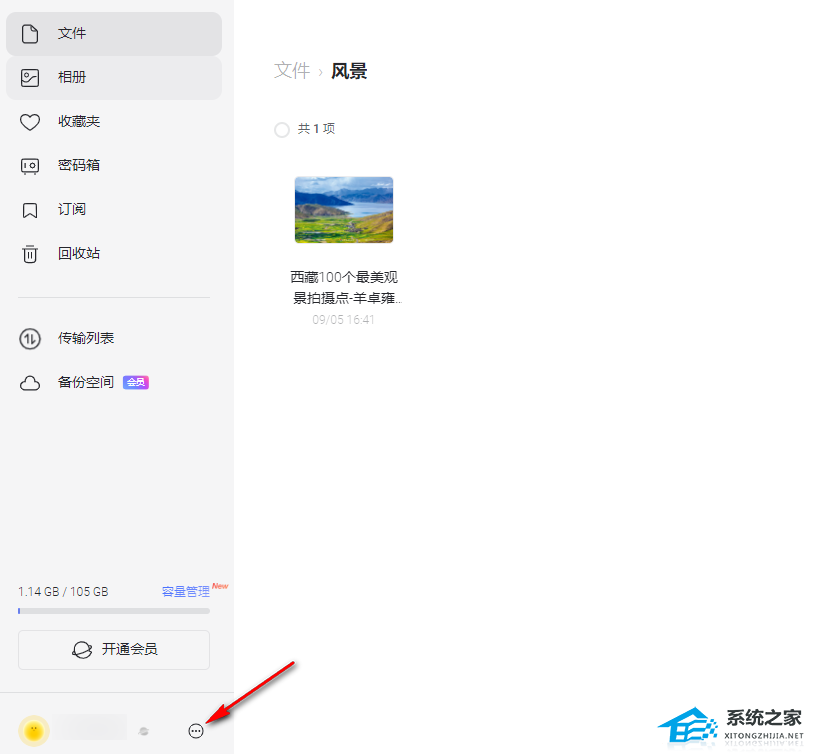Open 备份空间 via cloud icon
The height and width of the screenshot is (754, 819).
(30, 382)
